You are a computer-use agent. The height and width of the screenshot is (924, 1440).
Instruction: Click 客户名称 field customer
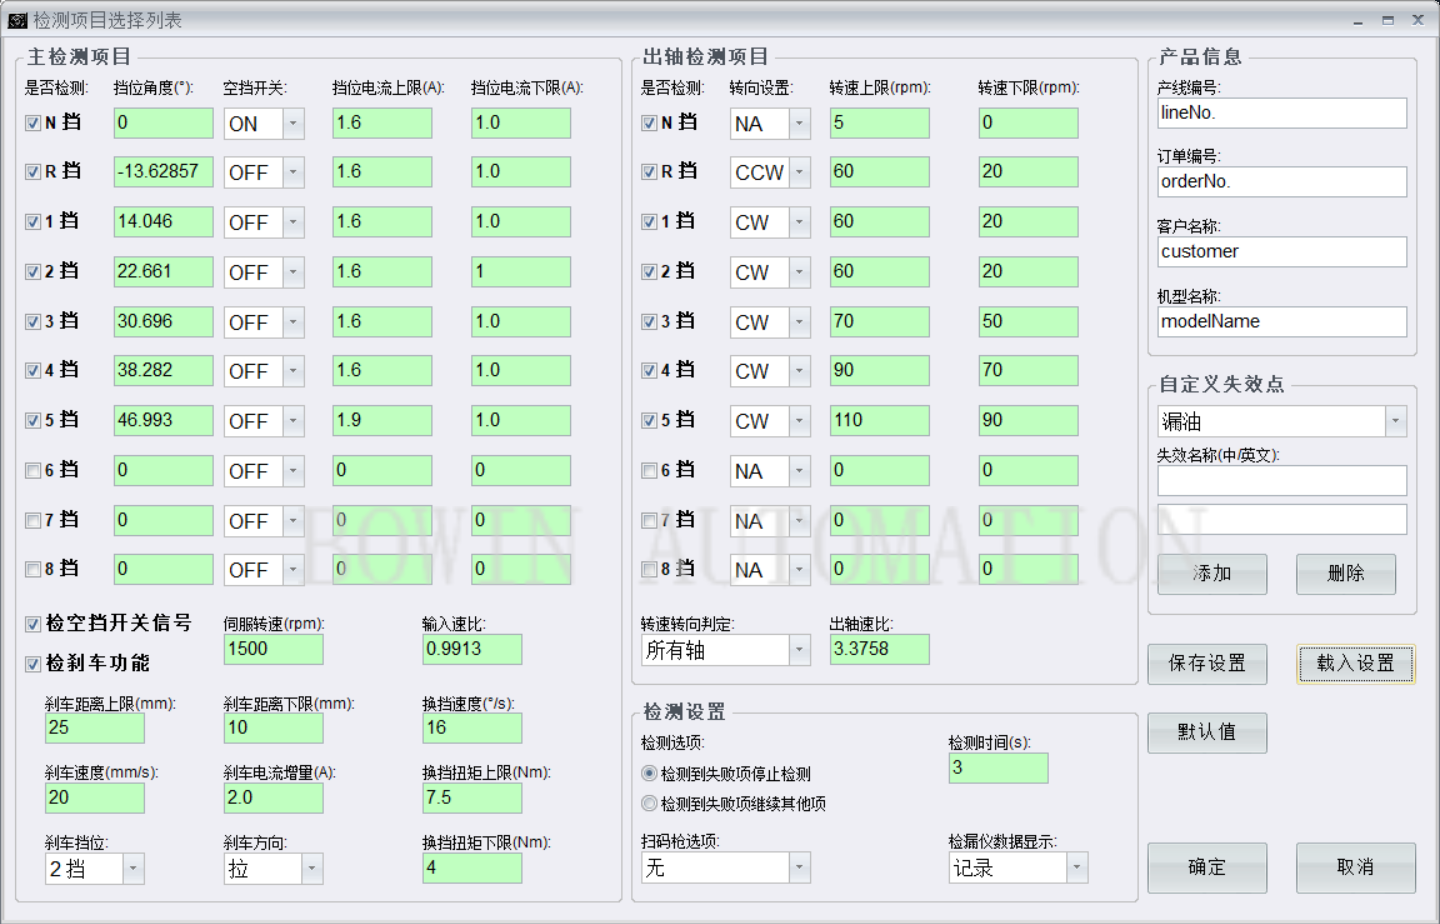point(1282,252)
